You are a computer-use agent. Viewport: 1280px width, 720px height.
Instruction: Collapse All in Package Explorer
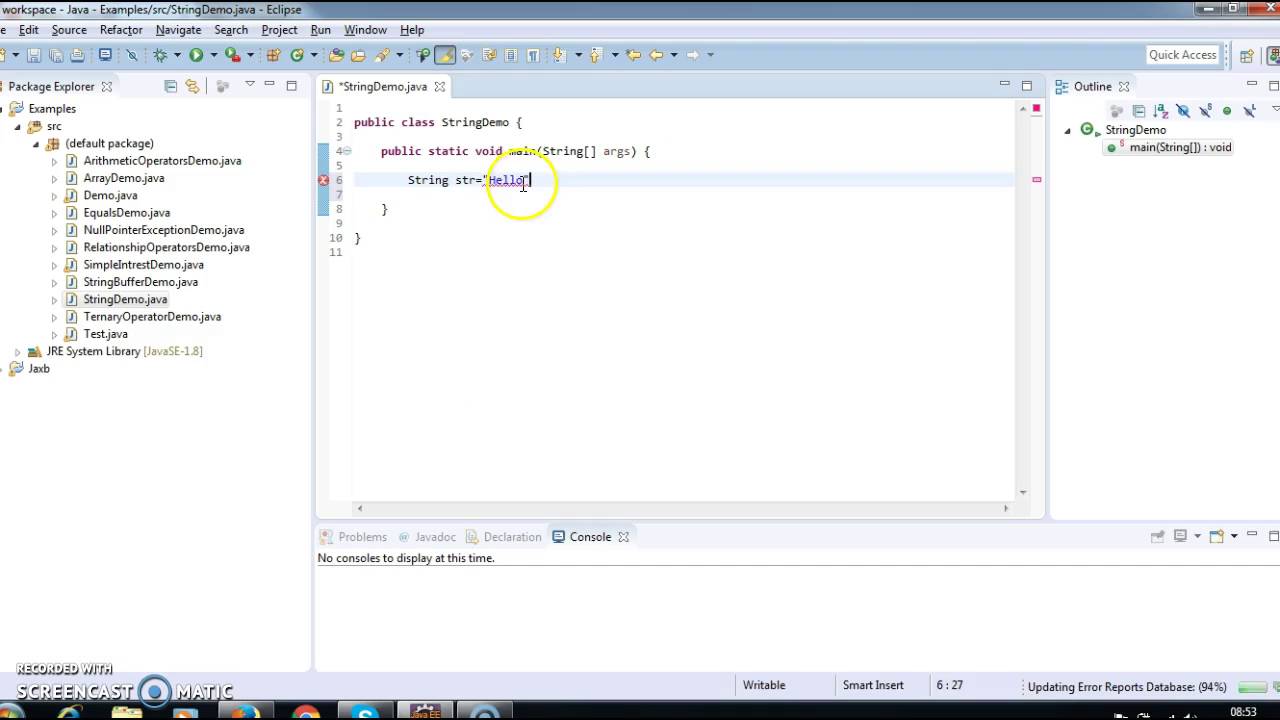[170, 87]
